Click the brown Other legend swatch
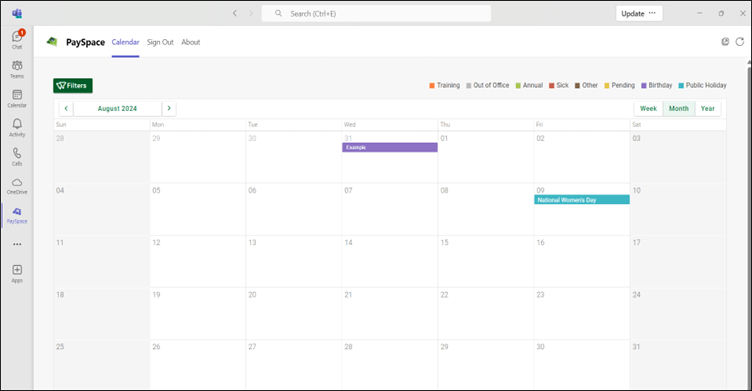Screen dimensions: 752x391 (x=577, y=85)
